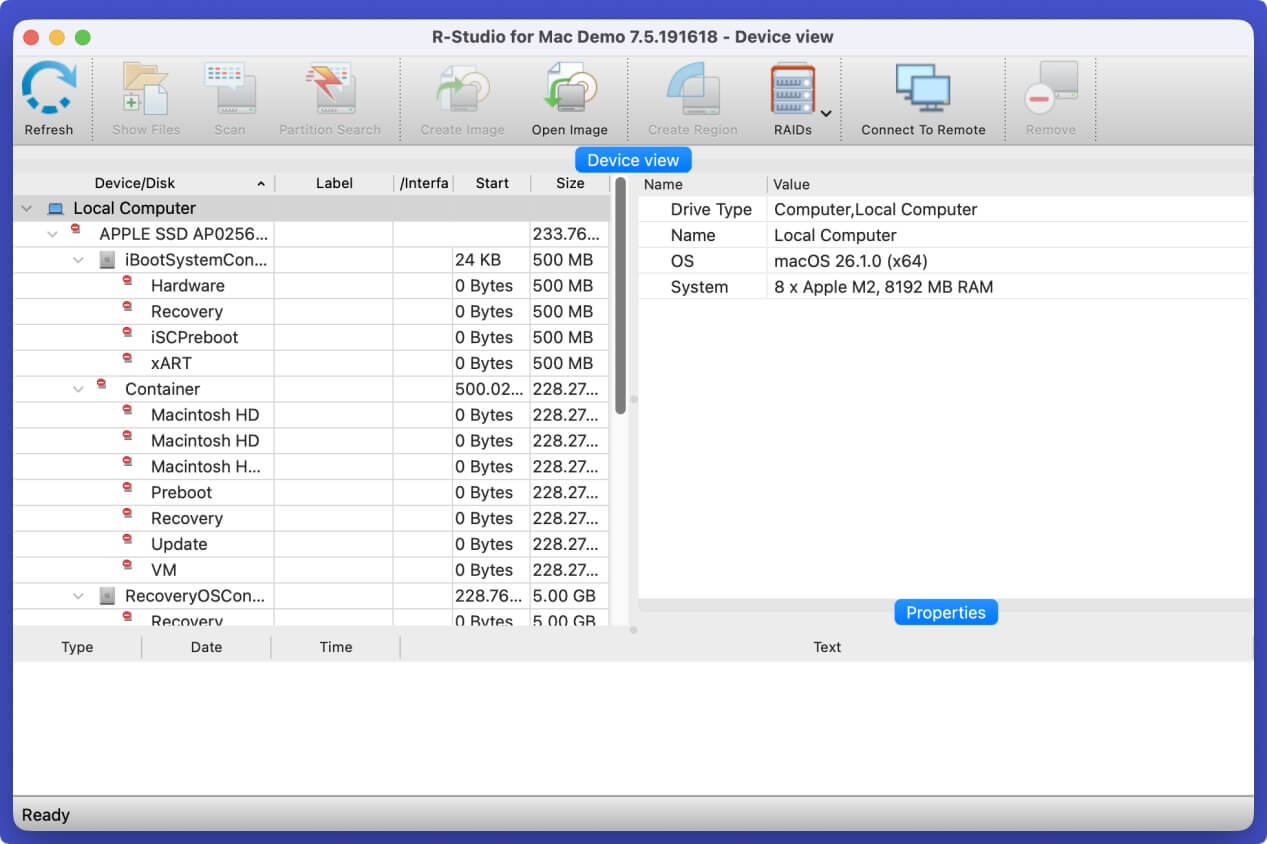The height and width of the screenshot is (844, 1267).
Task: Select the Preboot volume row
Action: coord(181,492)
